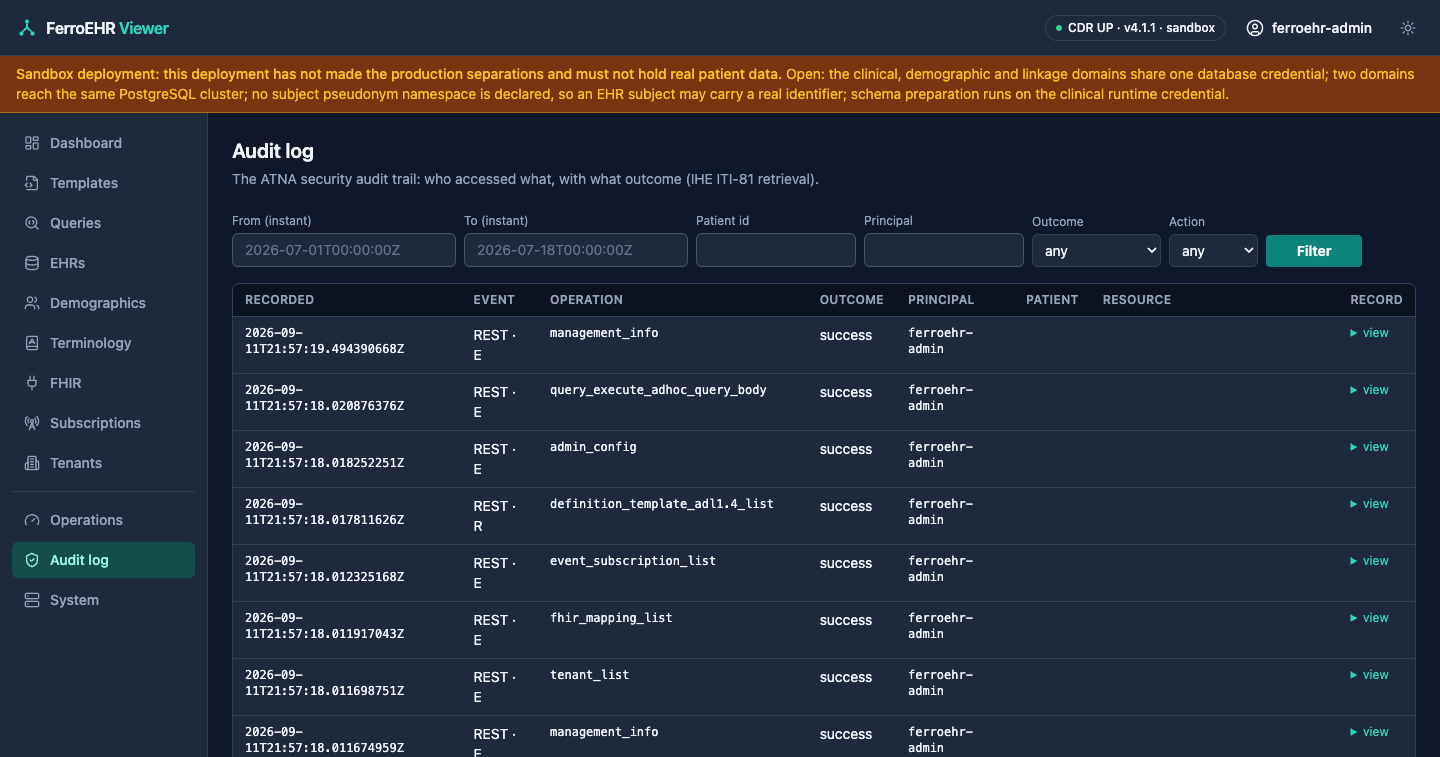
Task: Expand view for the fhir_mapping_list row
Action: (1369, 618)
